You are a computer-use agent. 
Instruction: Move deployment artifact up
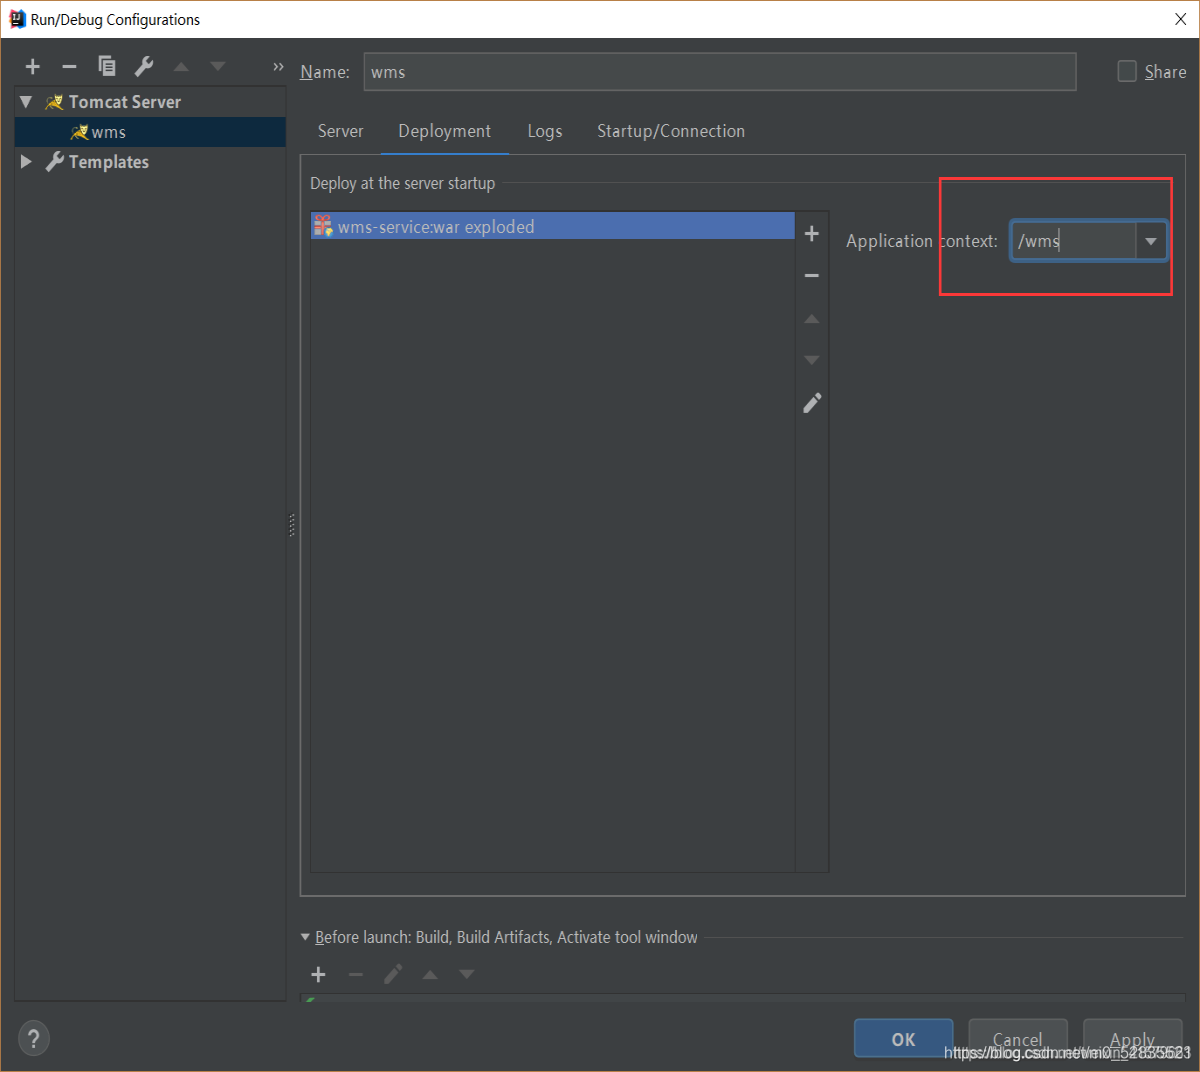(812, 319)
